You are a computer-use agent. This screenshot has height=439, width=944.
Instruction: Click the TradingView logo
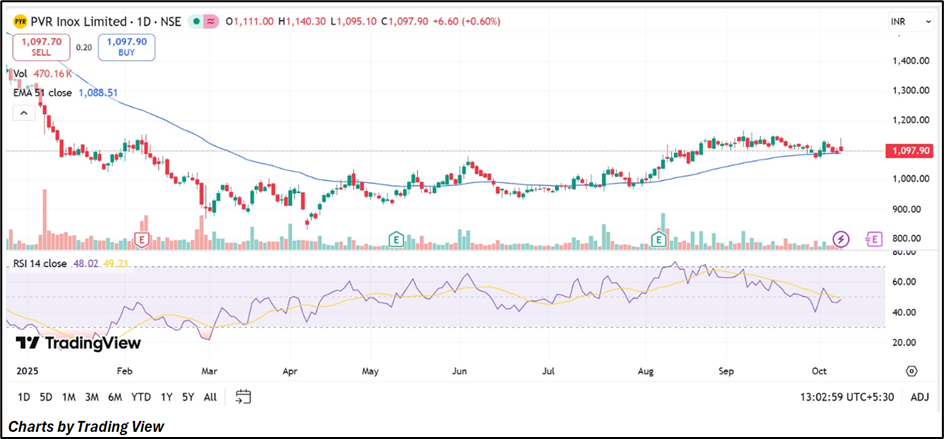(78, 343)
